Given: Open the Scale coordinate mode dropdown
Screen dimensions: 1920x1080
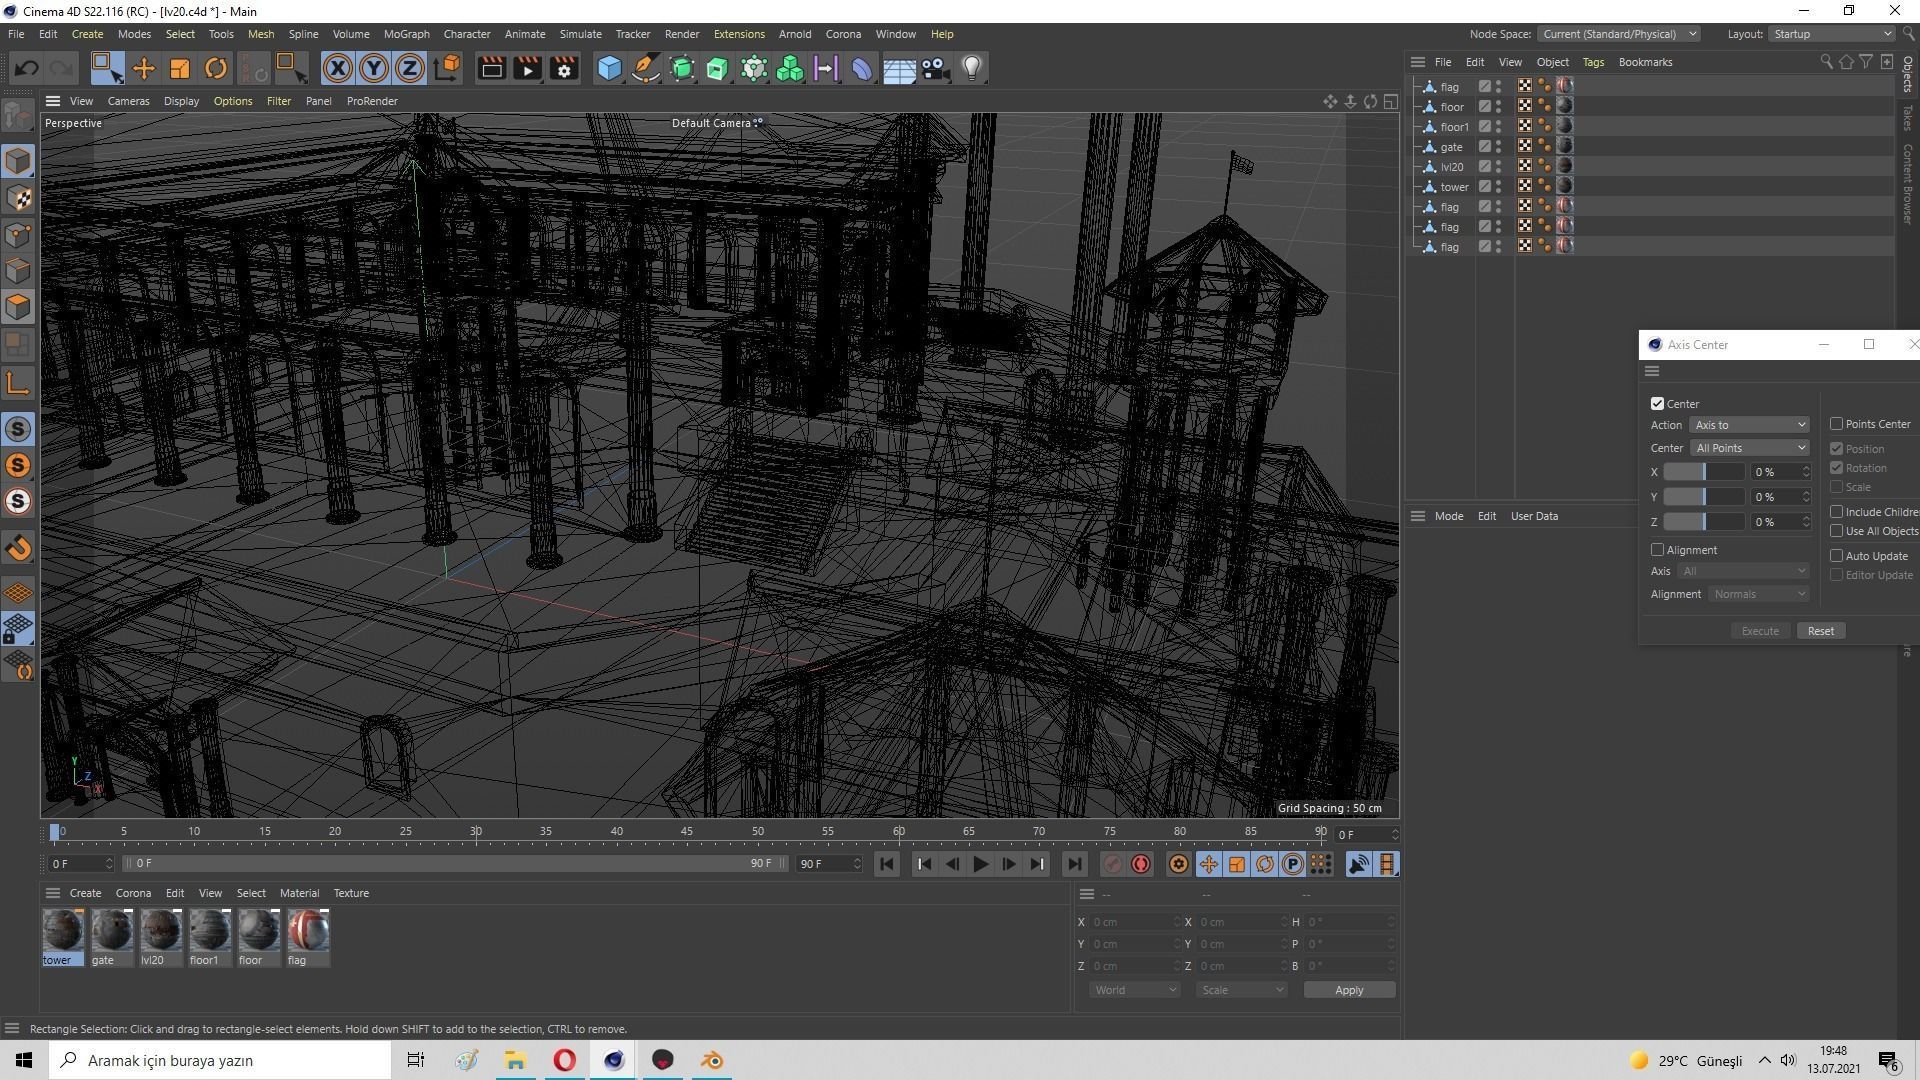Looking at the screenshot, I should click(1241, 990).
